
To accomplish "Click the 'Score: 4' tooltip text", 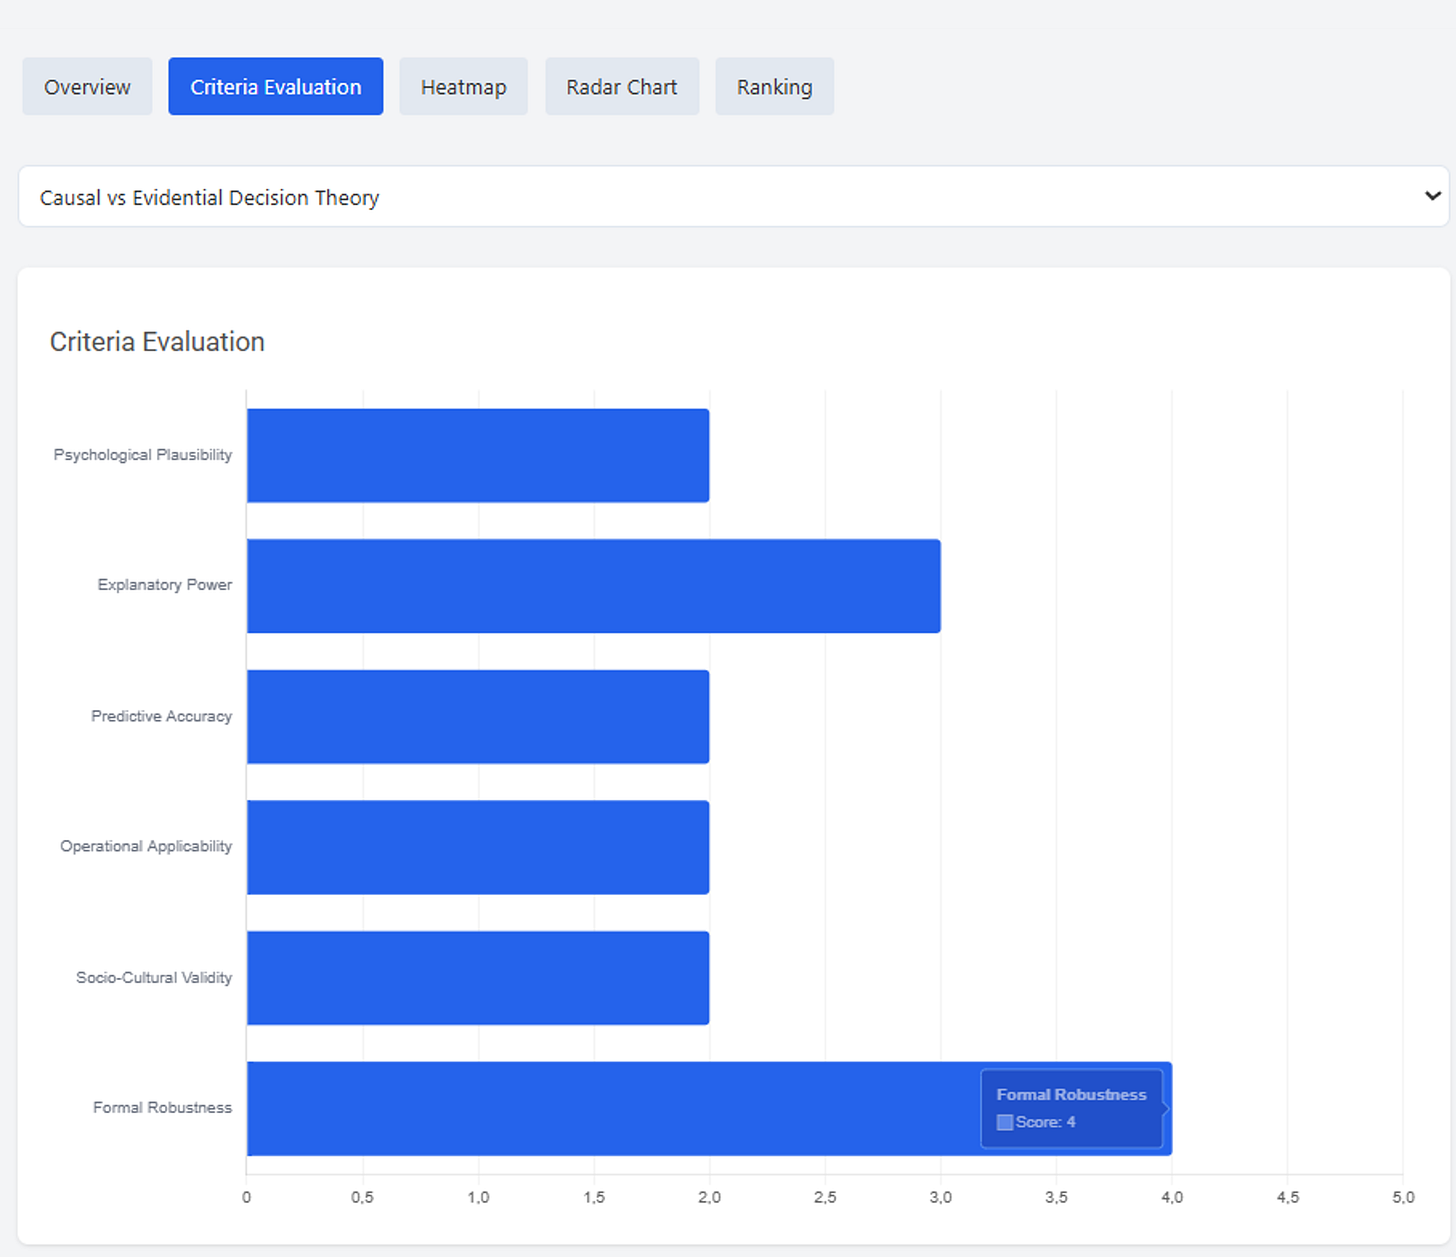I will [1046, 1122].
